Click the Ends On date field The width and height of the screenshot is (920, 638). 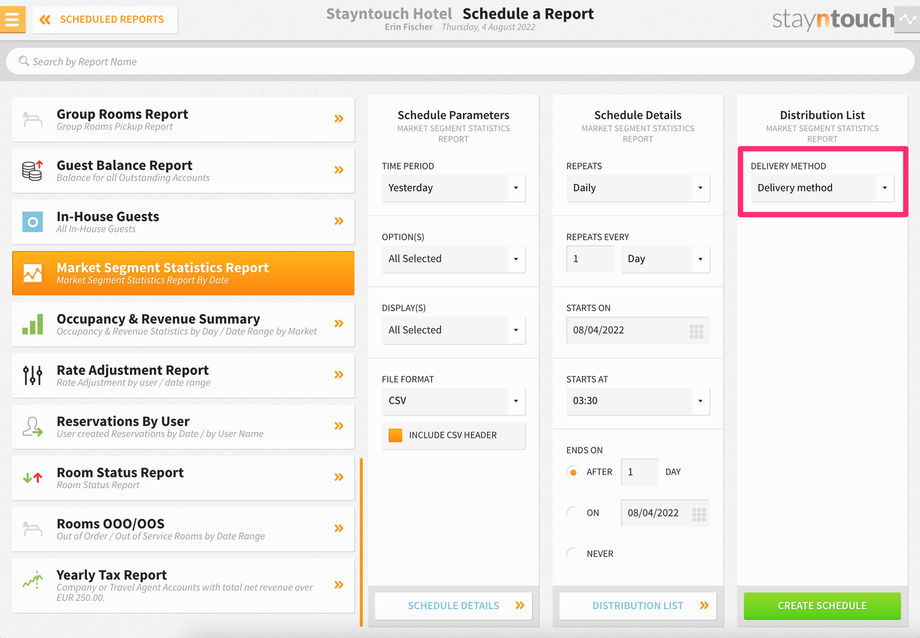(x=665, y=513)
